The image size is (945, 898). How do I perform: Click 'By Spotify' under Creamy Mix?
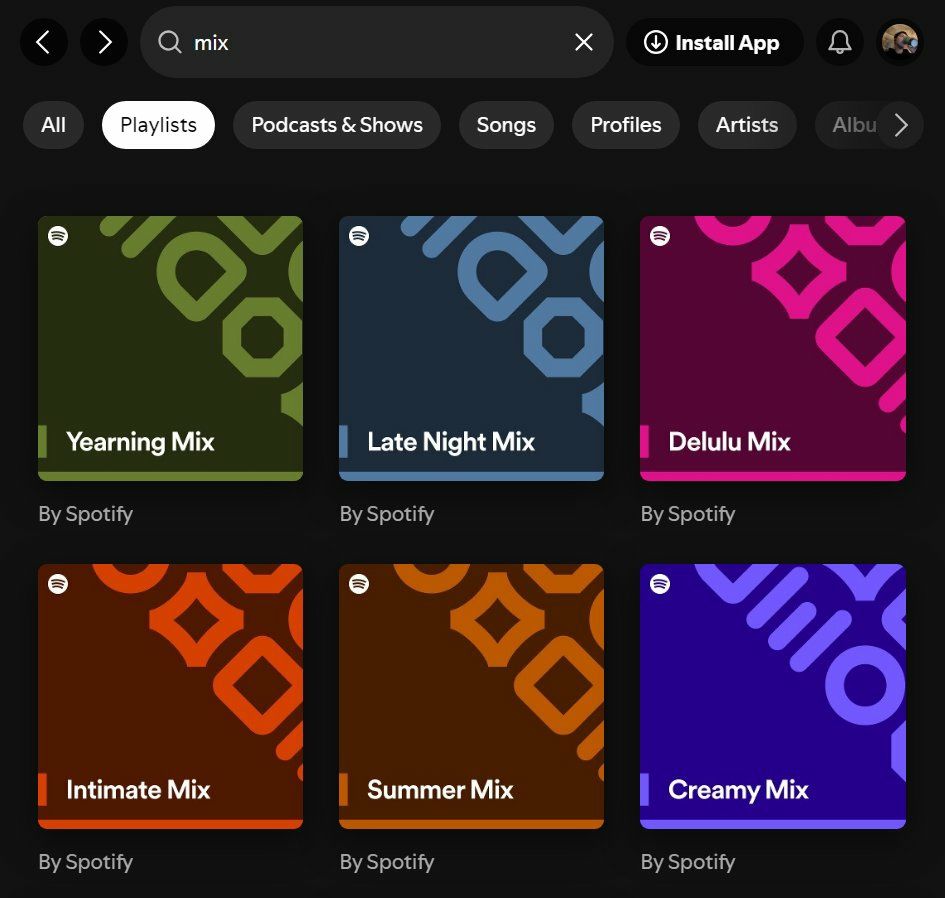[688, 862]
